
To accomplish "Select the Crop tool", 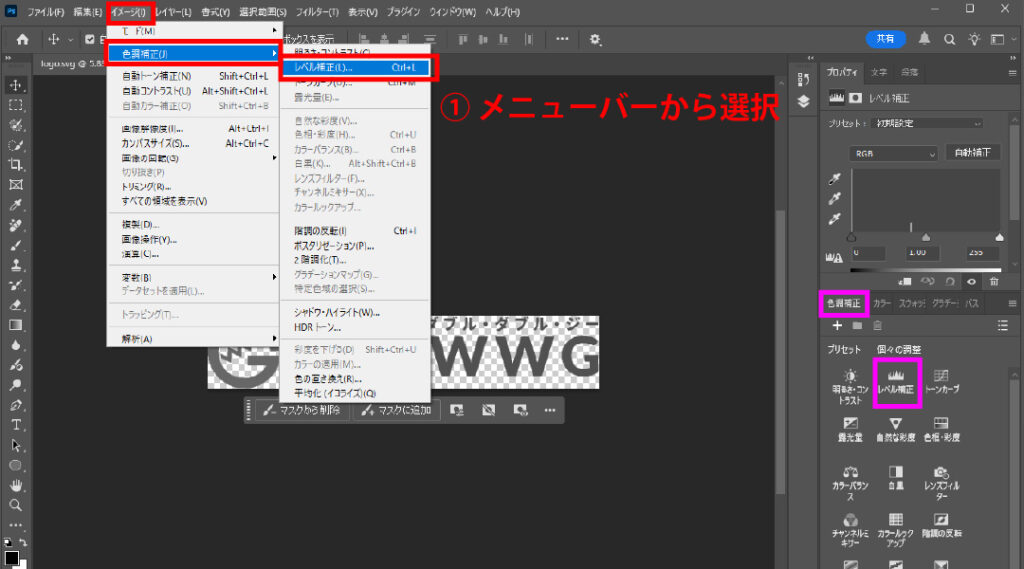I will [x=15, y=165].
